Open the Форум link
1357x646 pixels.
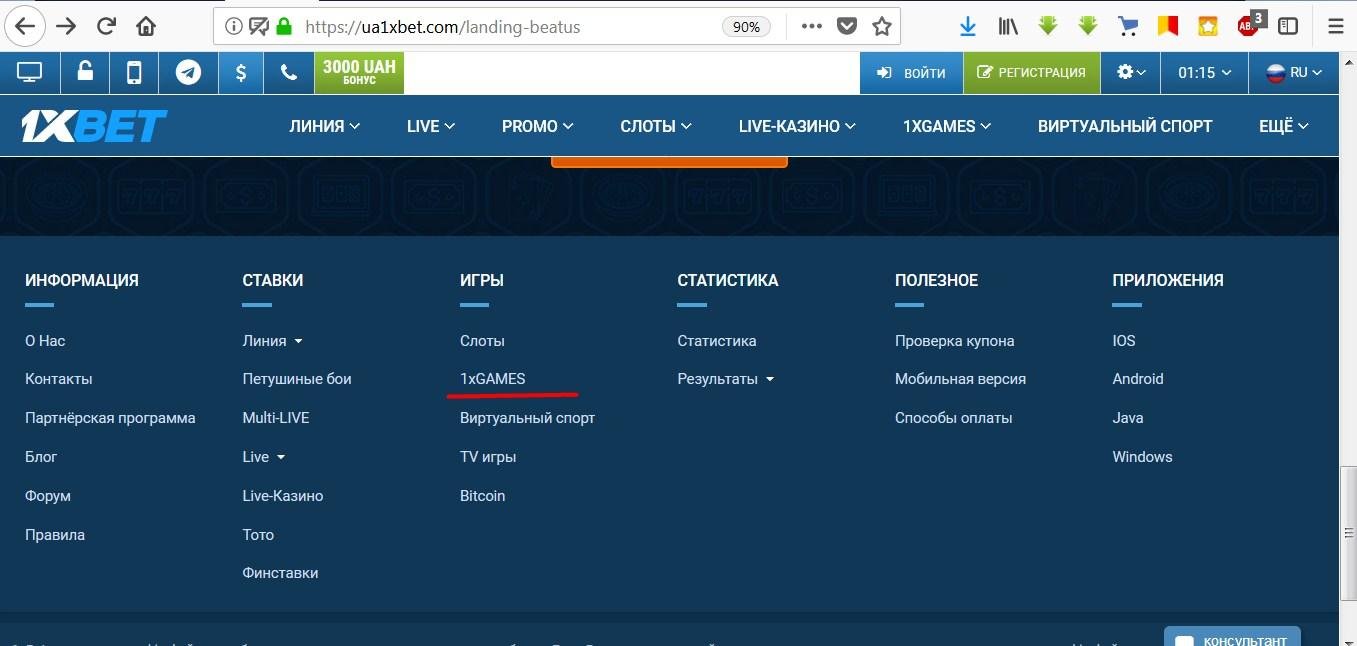[x=48, y=496]
